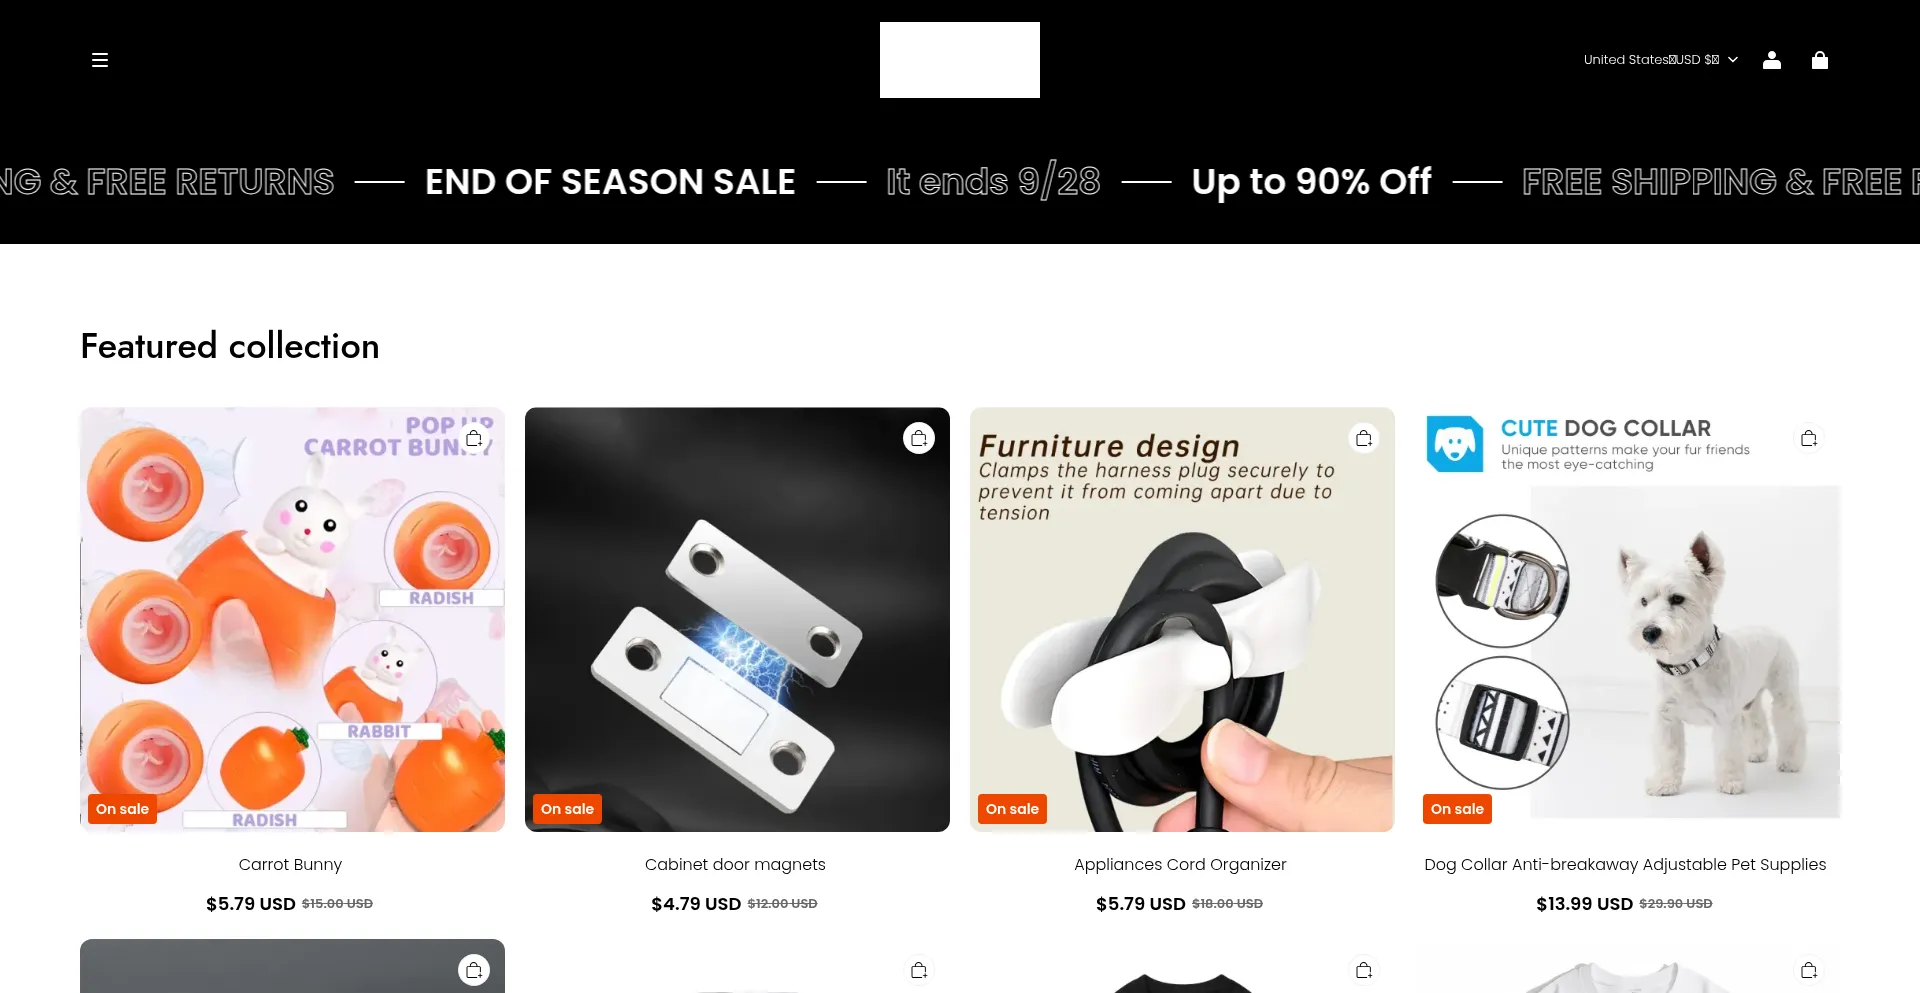Open Dog Collar Anti-breakaway product link
1920x993 pixels.
point(1625,864)
